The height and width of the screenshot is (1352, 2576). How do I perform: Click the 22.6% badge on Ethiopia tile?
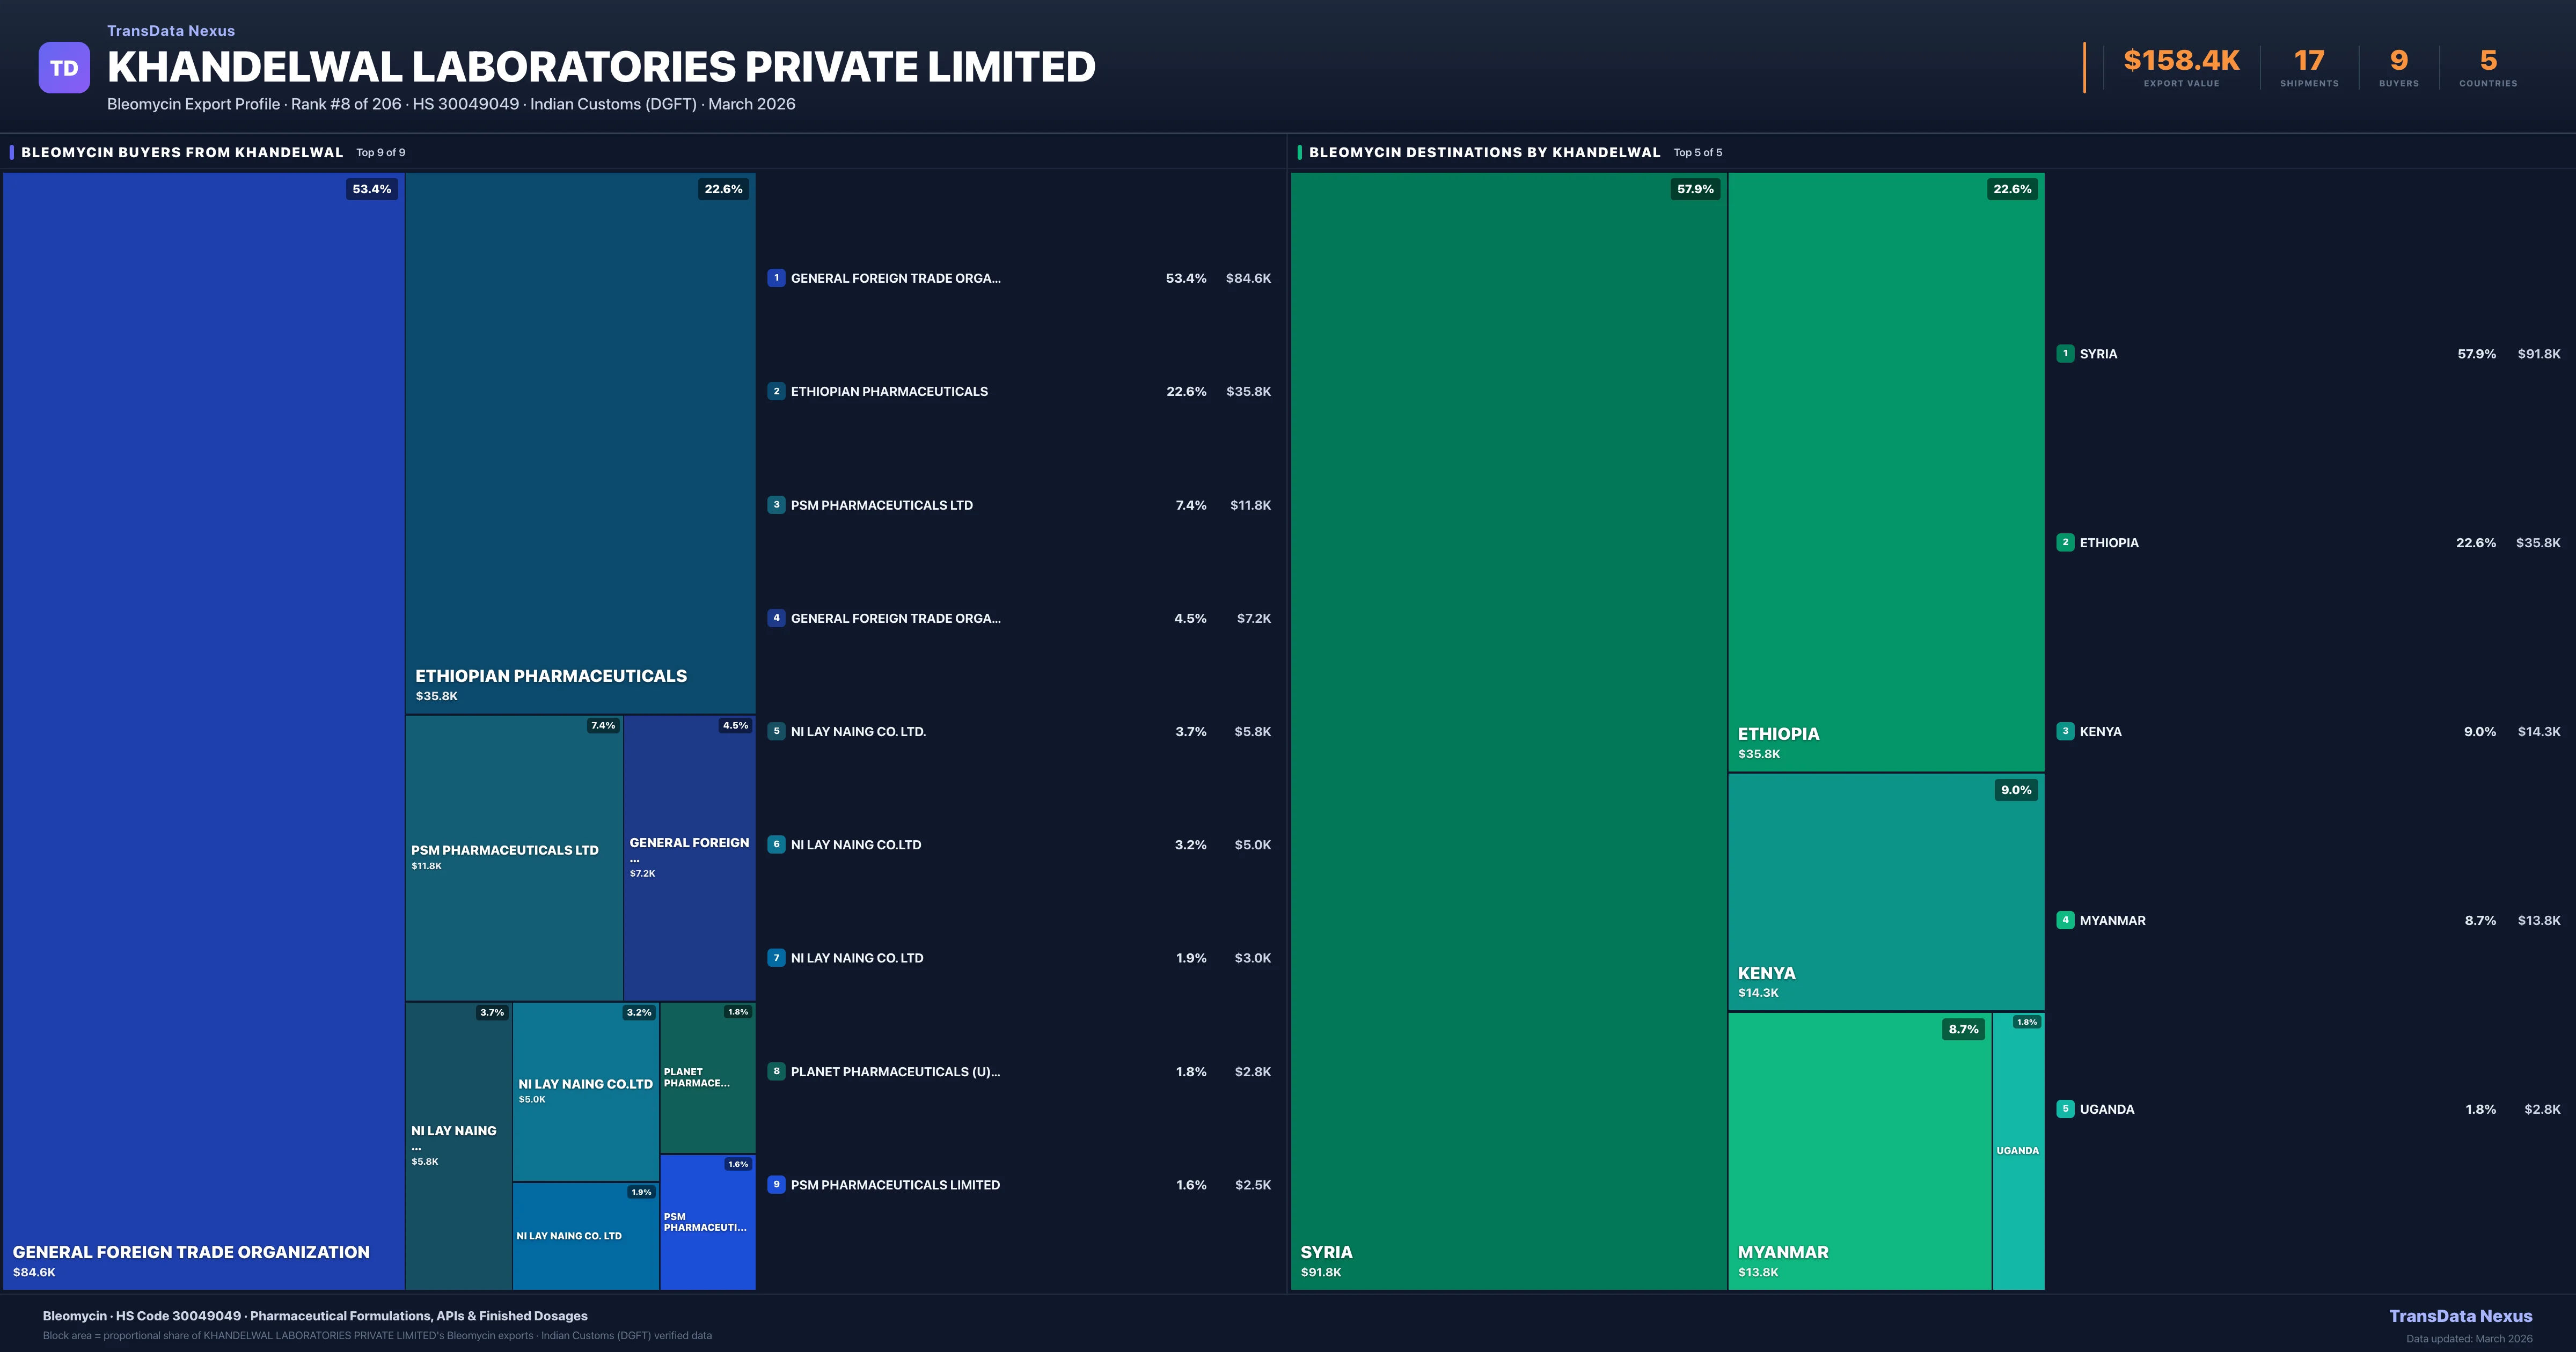pos(2012,189)
